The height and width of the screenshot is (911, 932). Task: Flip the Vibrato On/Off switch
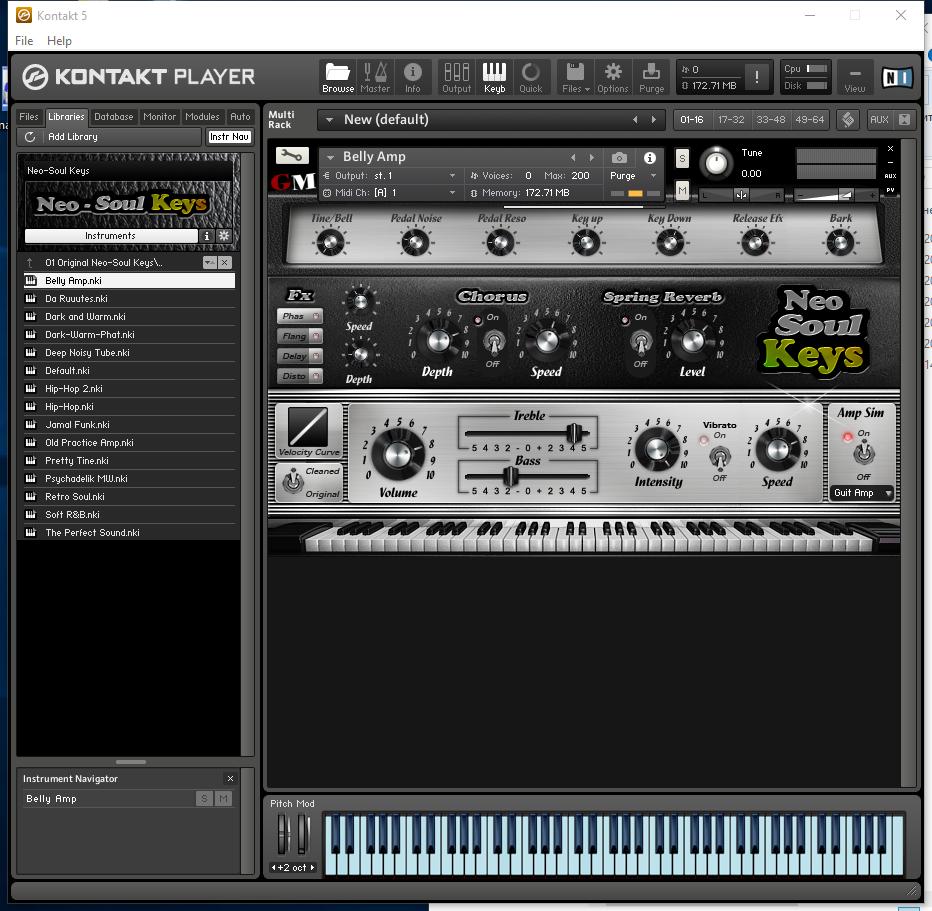720,457
